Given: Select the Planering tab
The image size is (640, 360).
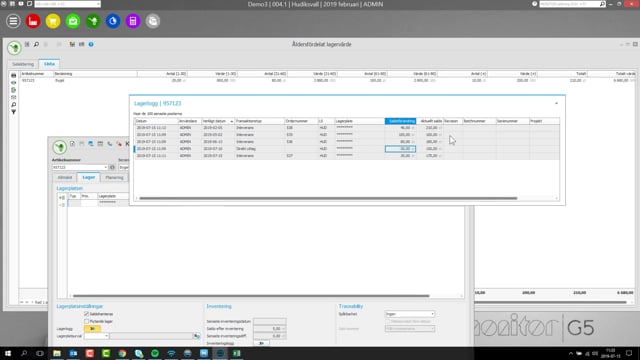Looking at the screenshot, I should (x=114, y=178).
